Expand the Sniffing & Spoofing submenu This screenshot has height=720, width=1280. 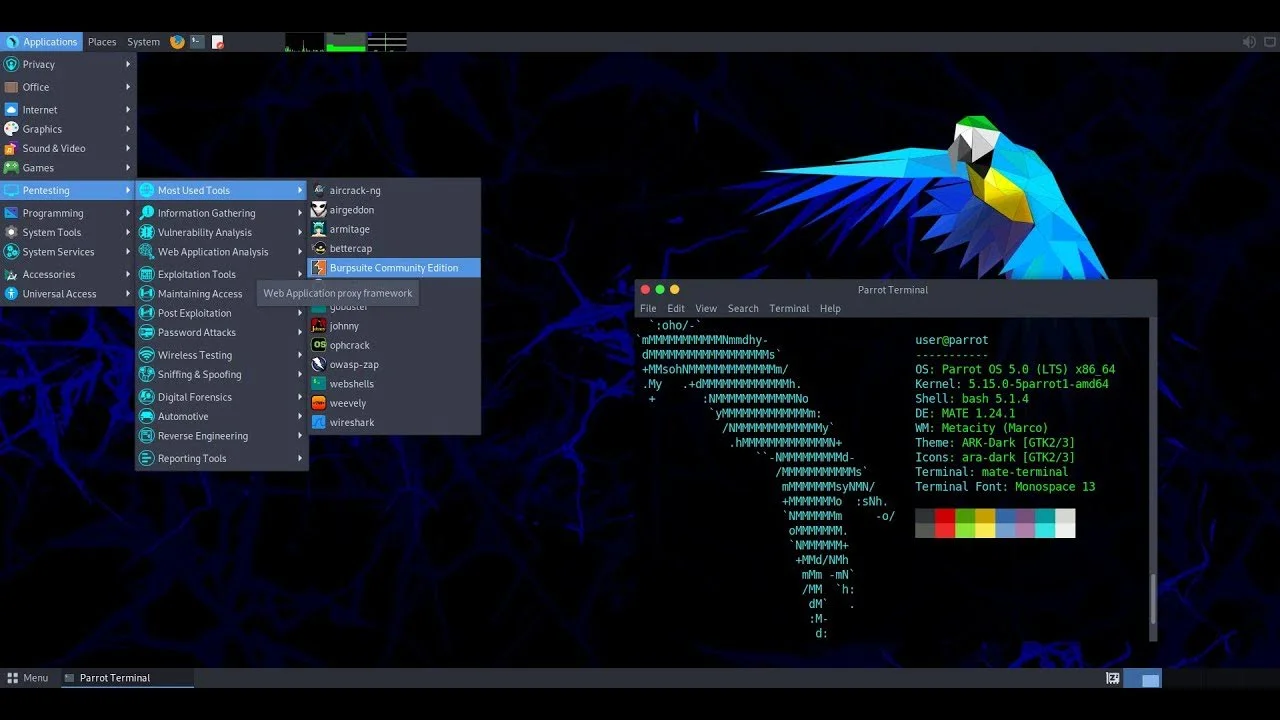pyautogui.click(x=222, y=374)
